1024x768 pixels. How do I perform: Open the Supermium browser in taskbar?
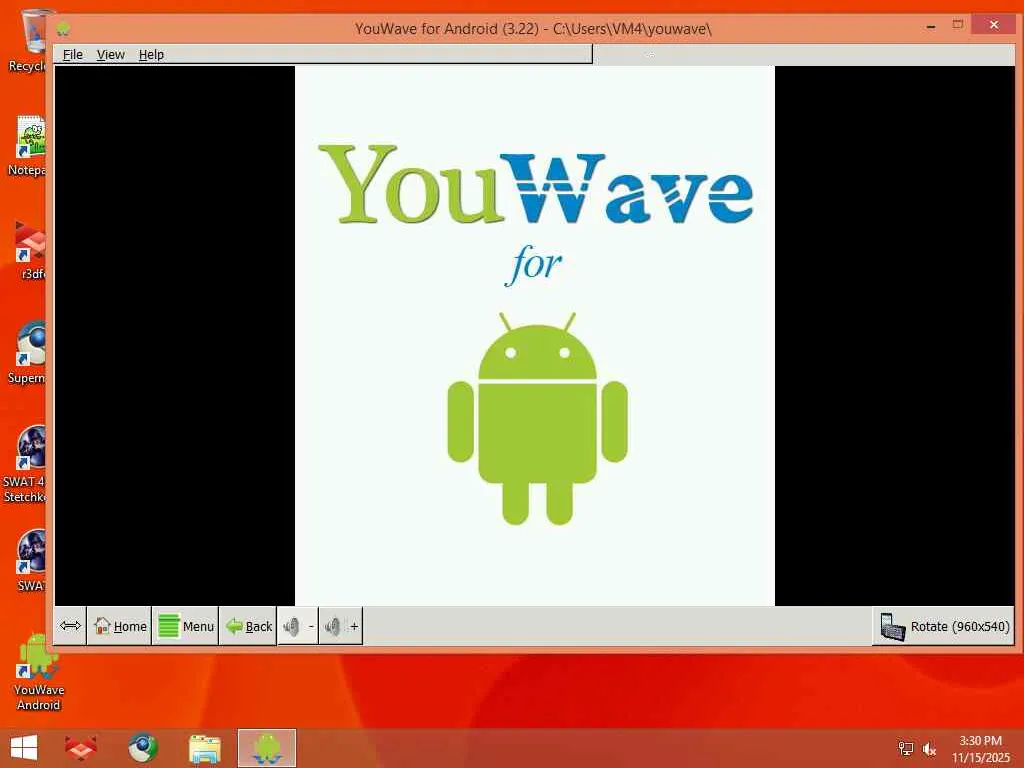142,748
